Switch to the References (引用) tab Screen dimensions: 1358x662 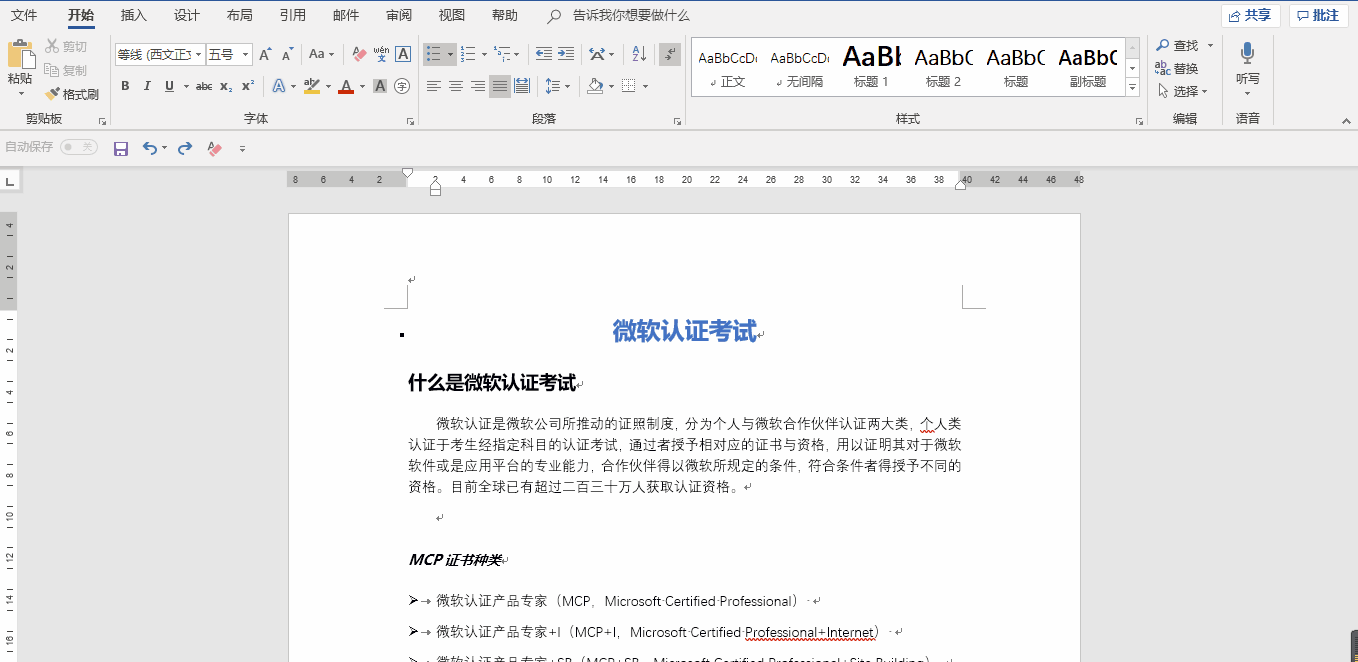coord(293,15)
